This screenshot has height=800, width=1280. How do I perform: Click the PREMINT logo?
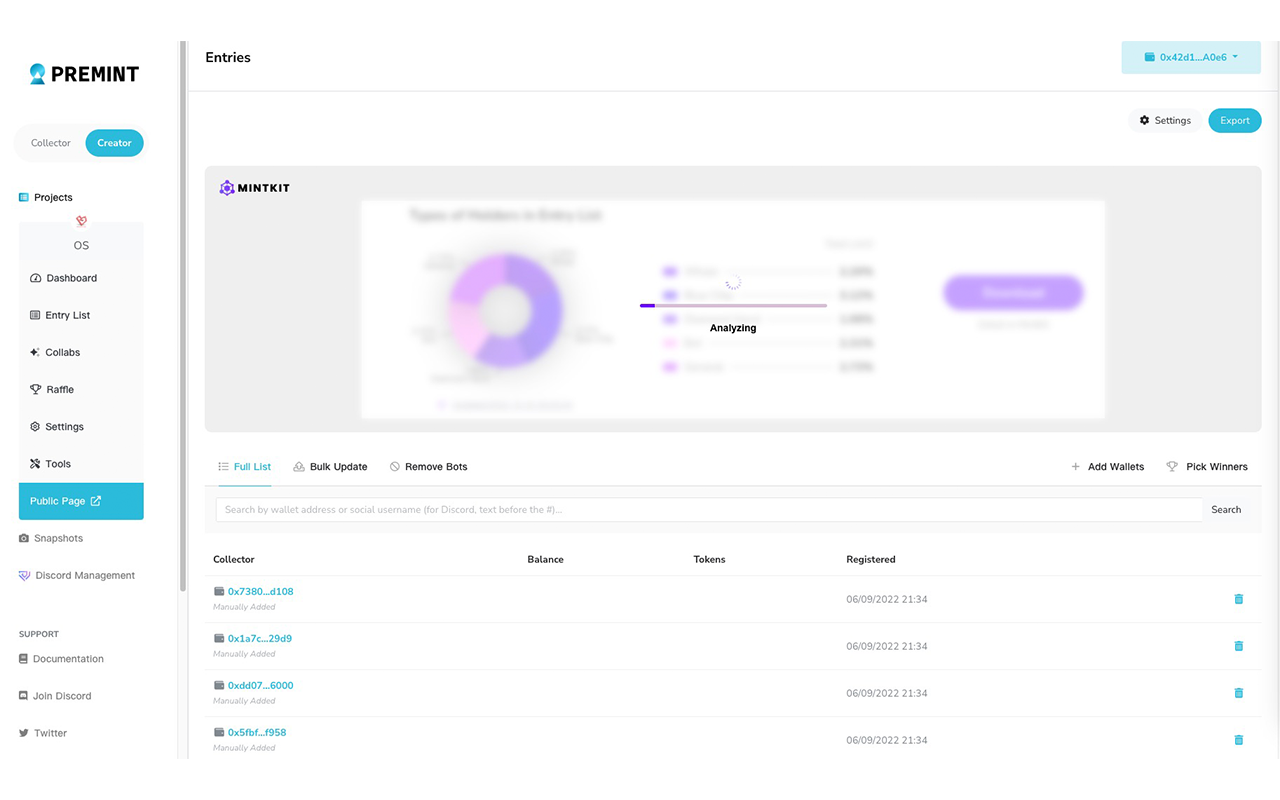[84, 74]
